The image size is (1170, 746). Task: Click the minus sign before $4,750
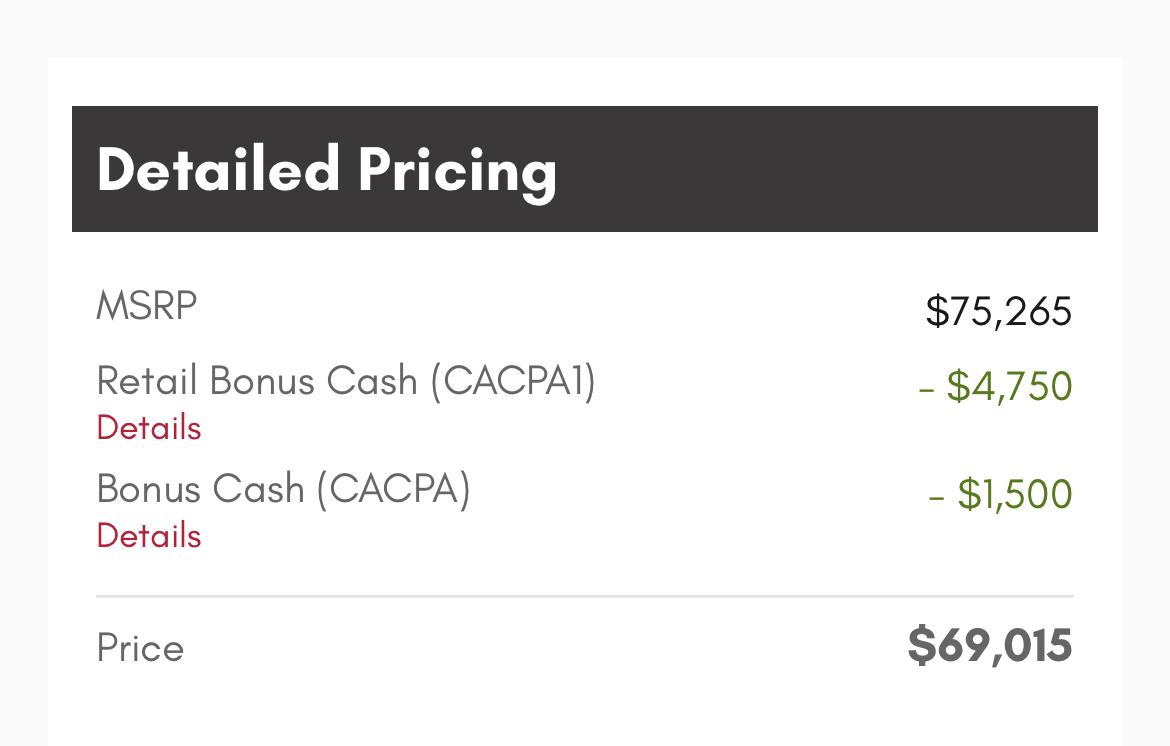click(x=927, y=390)
